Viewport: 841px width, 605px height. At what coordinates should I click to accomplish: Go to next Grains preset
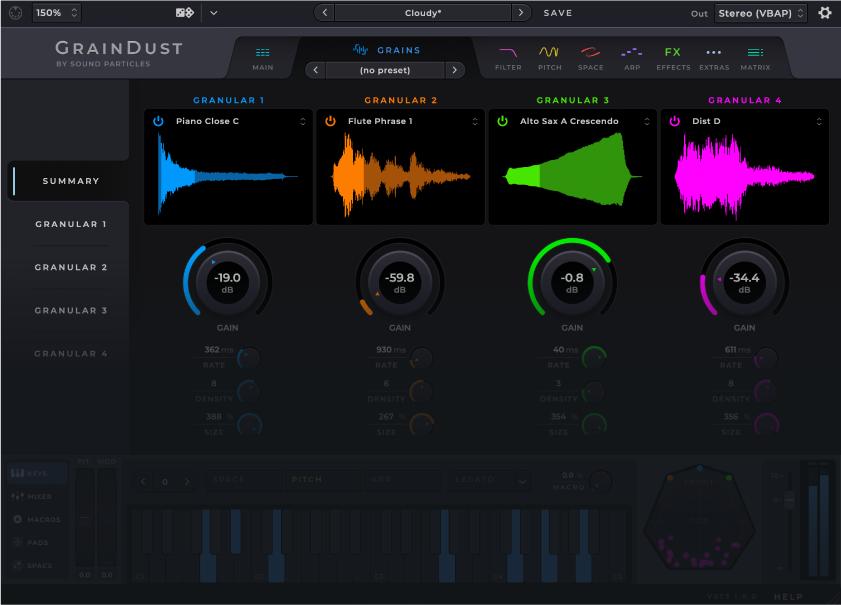coord(454,70)
